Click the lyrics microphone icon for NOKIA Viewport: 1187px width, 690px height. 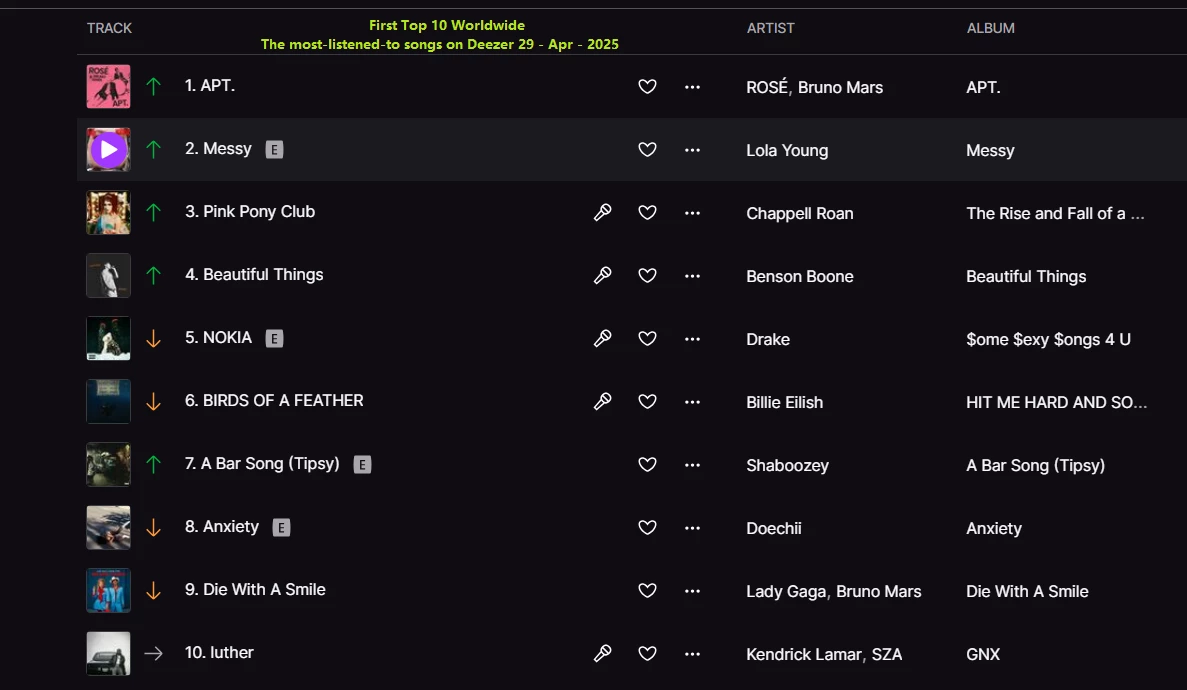[x=602, y=339]
